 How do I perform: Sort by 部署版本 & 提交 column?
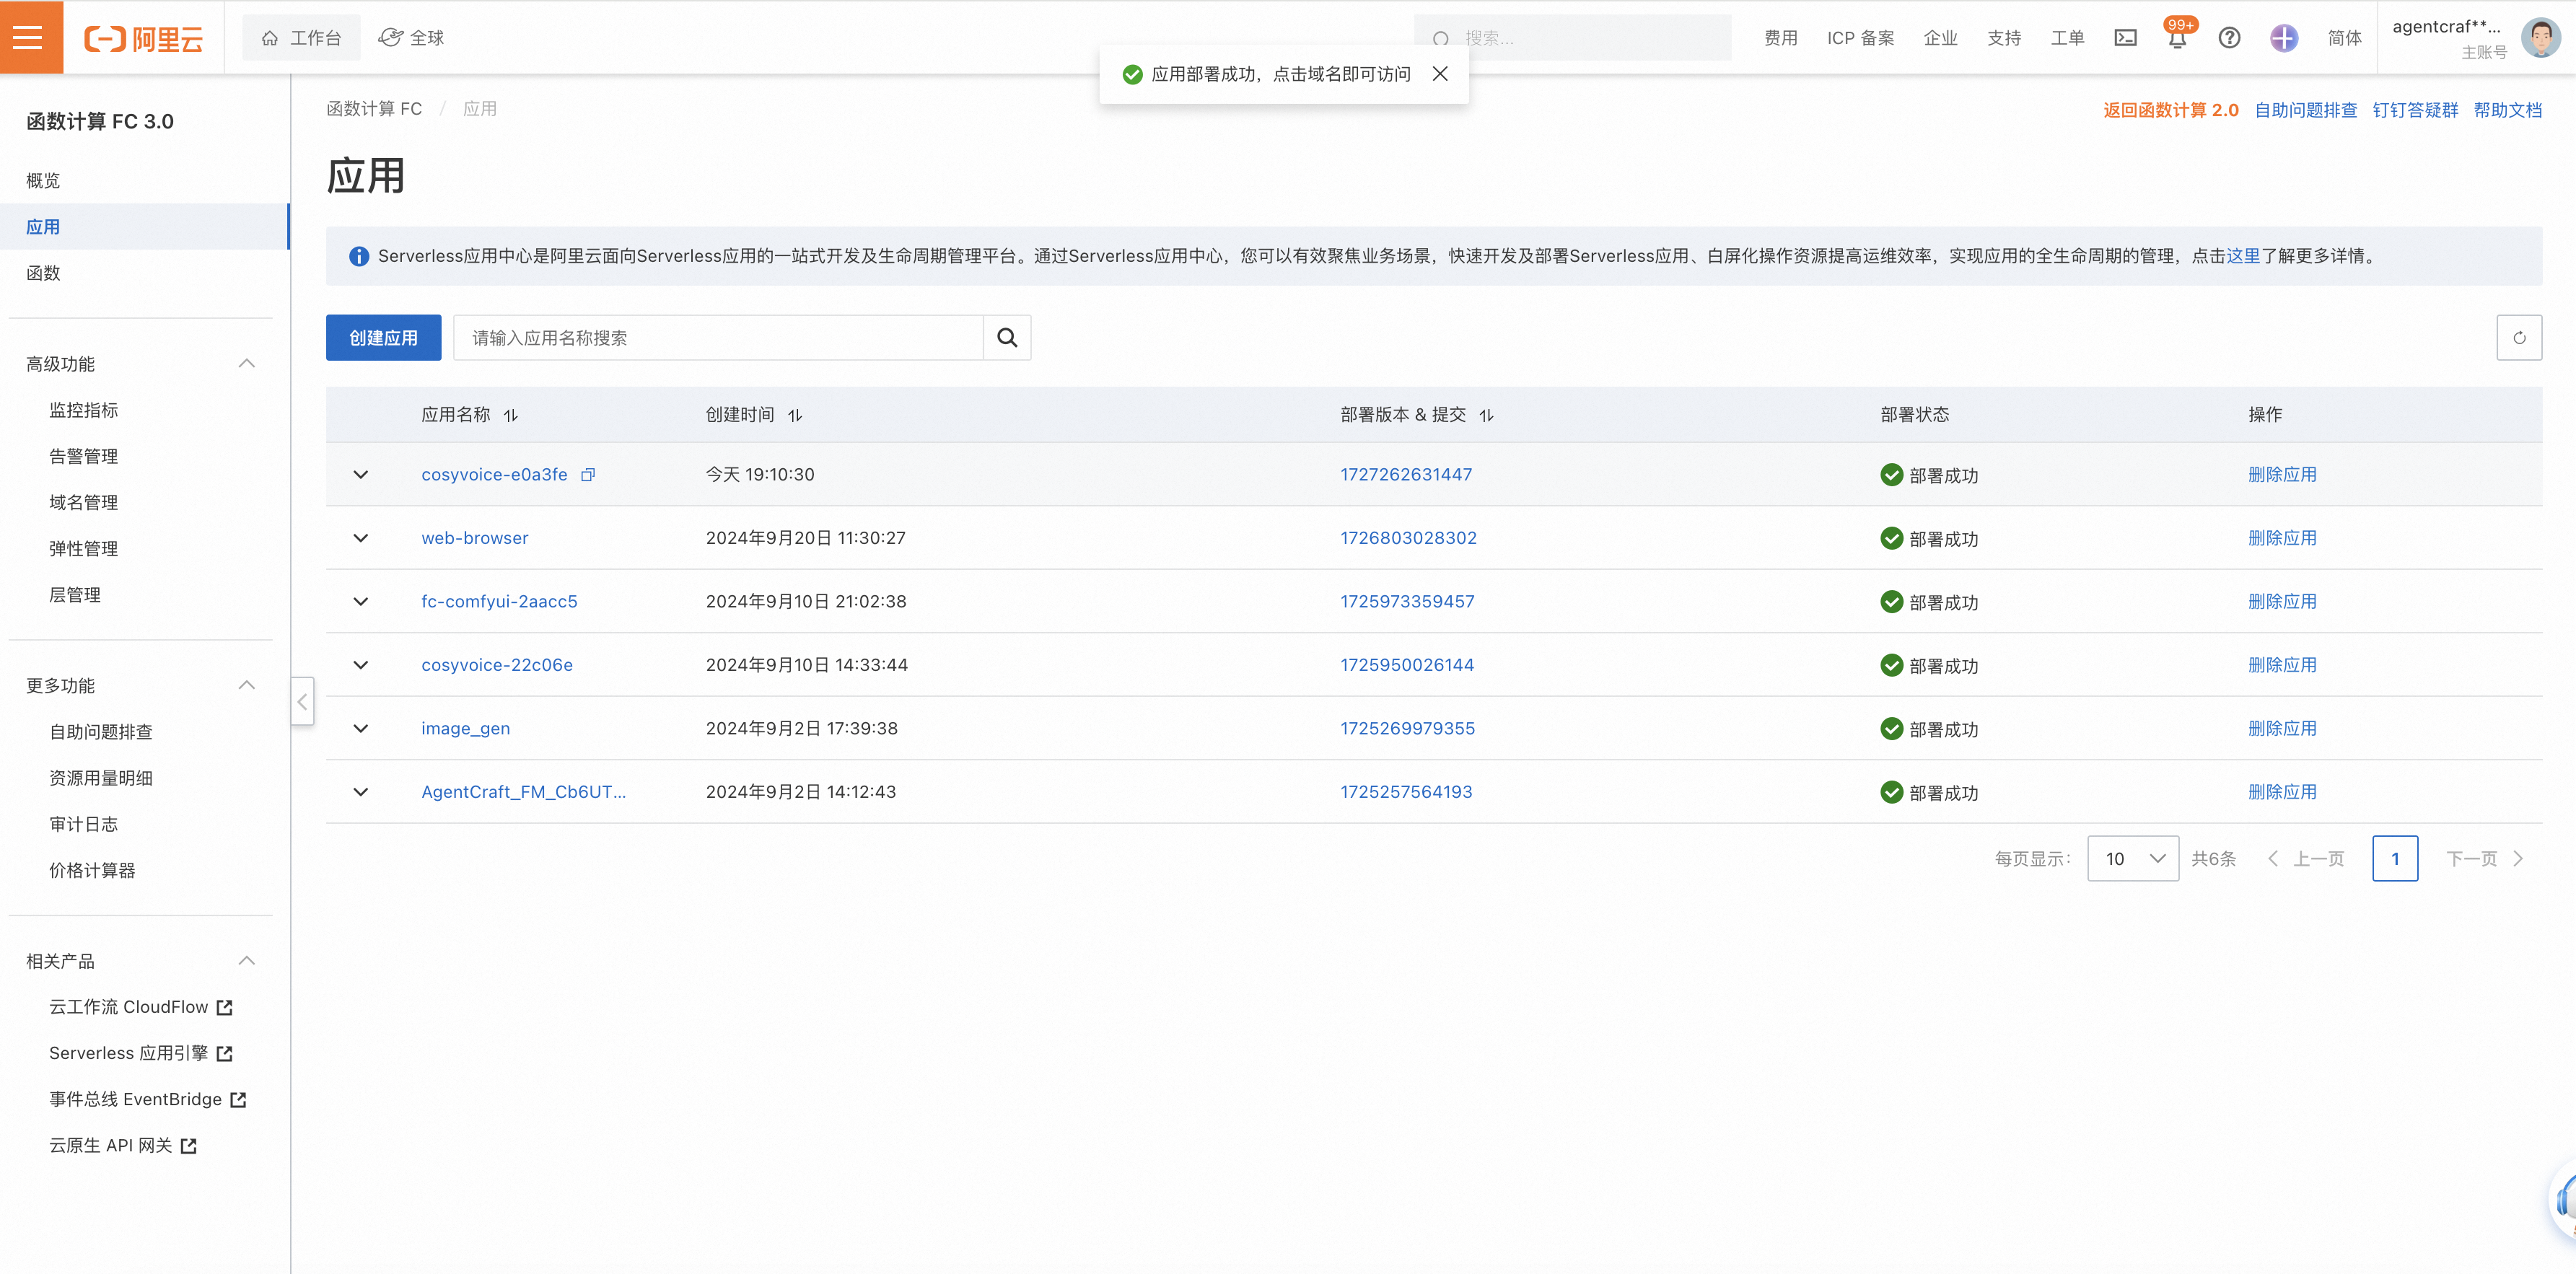[1487, 415]
